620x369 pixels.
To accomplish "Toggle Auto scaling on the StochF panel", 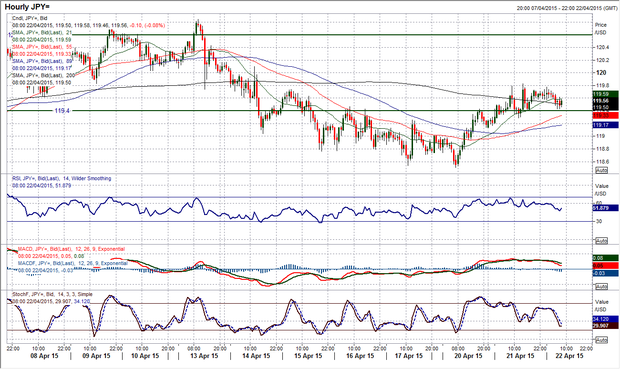I will 601,340.
